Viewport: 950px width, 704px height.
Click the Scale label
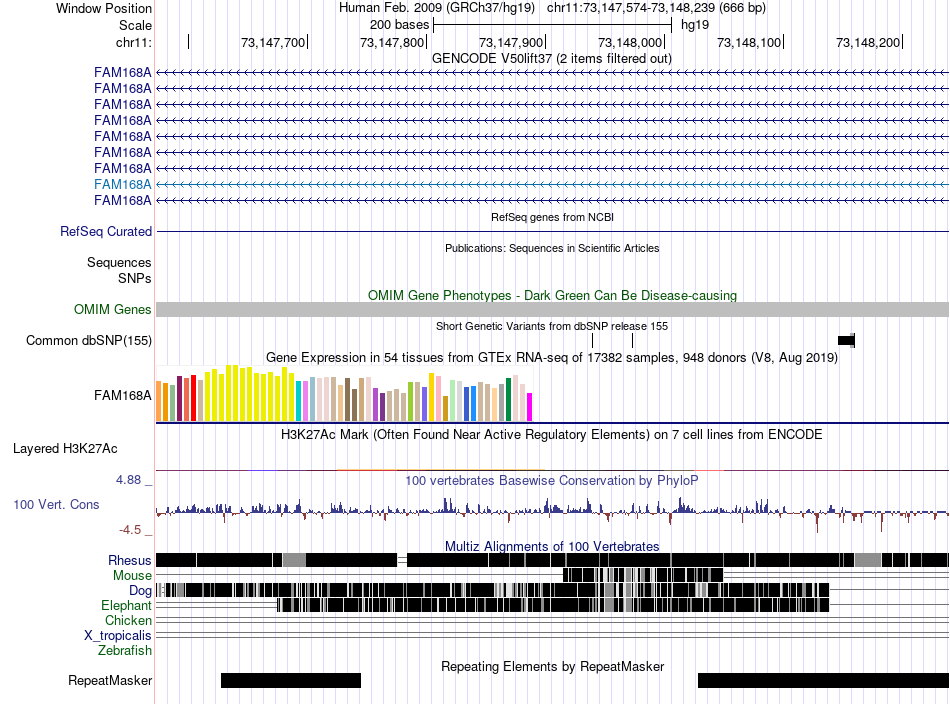click(135, 25)
